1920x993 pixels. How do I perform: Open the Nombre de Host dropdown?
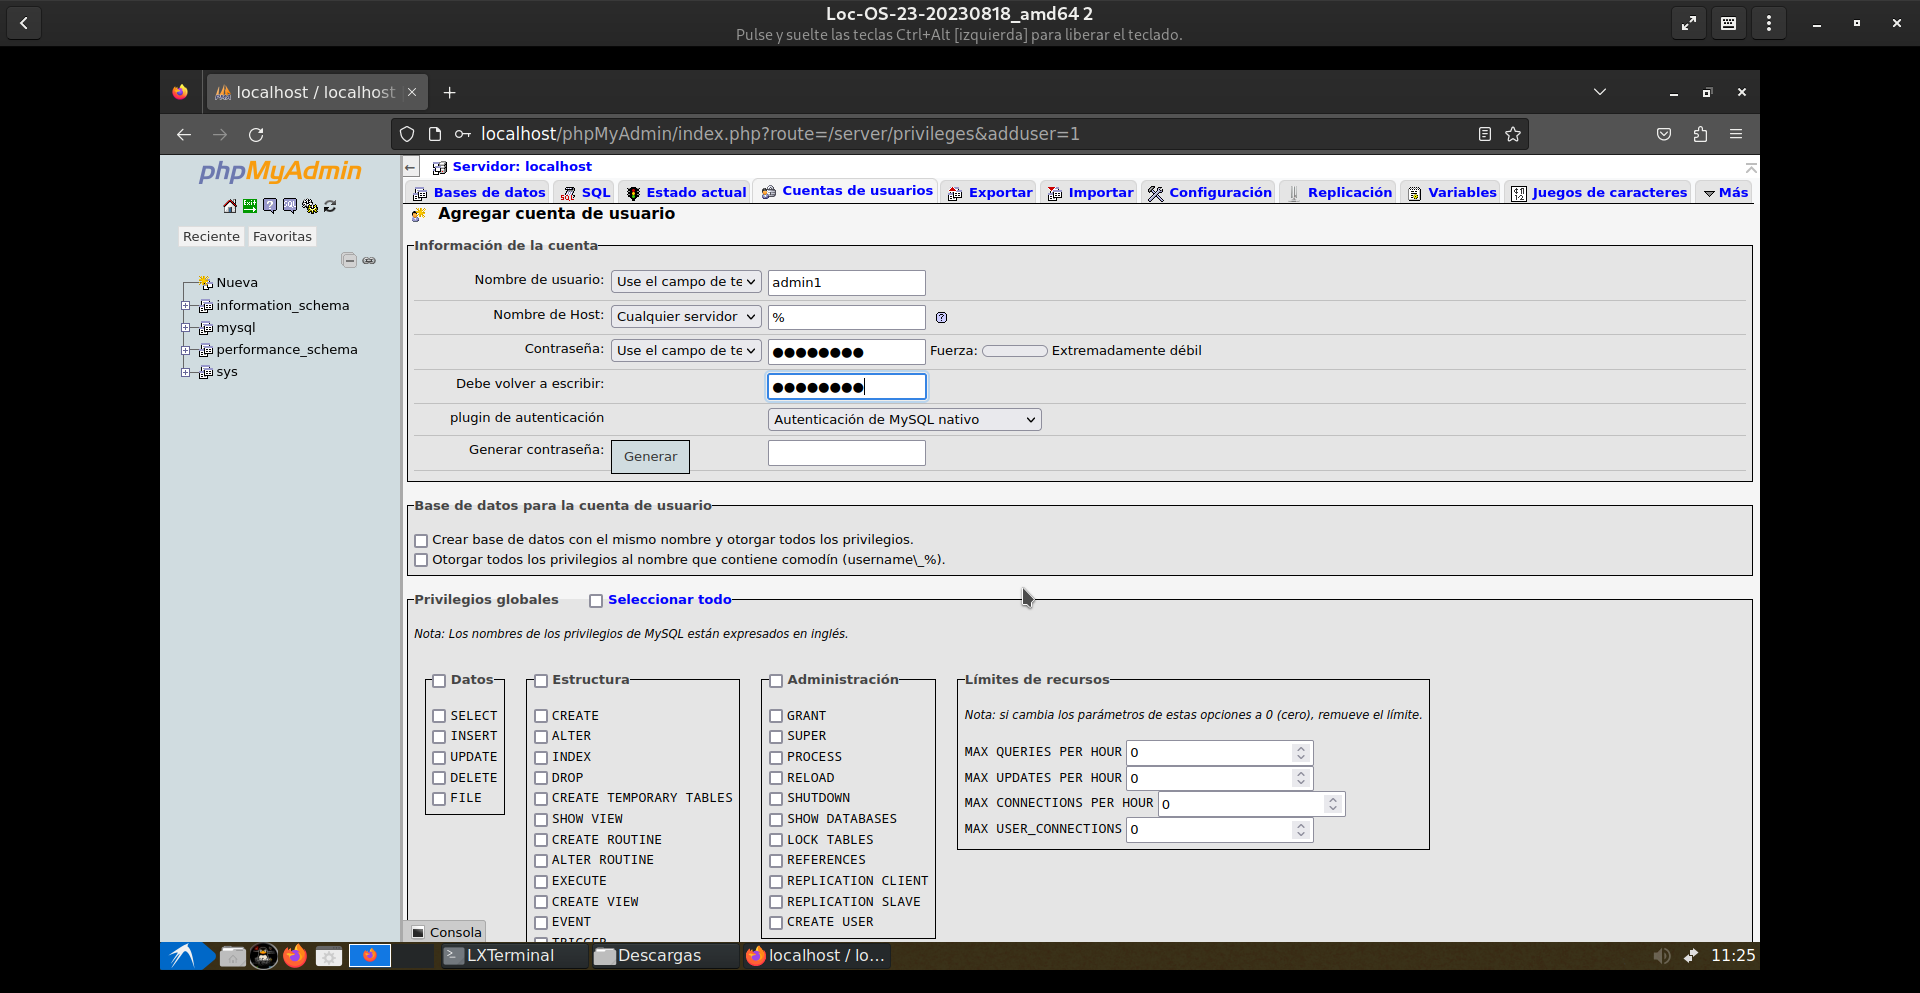[685, 317]
